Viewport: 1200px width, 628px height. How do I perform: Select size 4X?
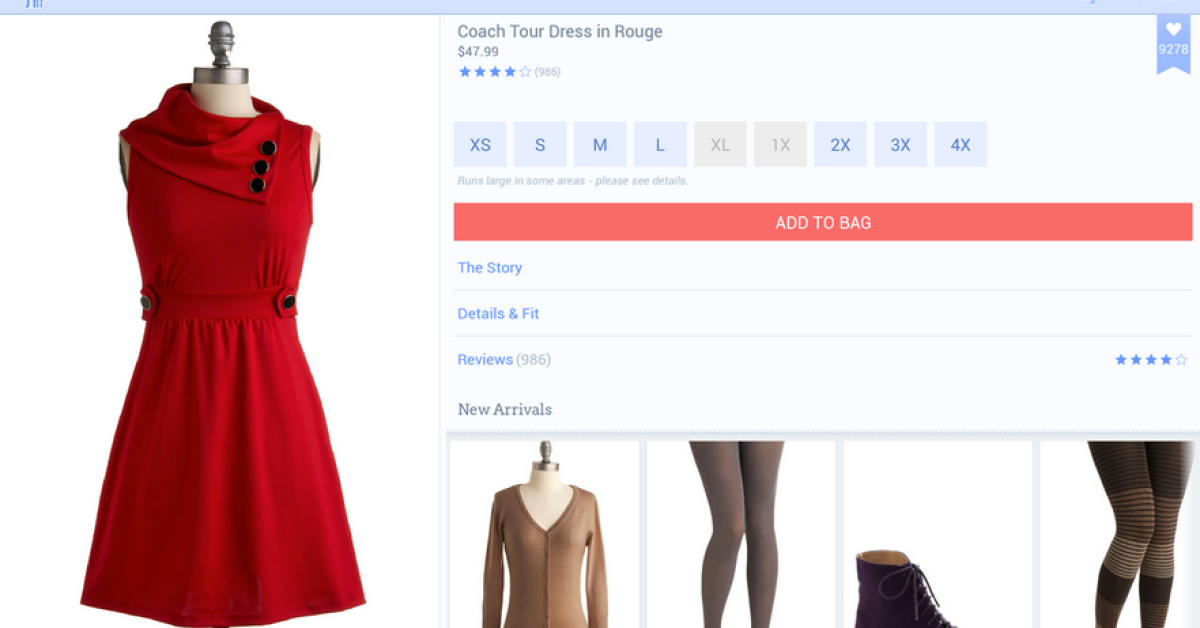[x=960, y=145]
